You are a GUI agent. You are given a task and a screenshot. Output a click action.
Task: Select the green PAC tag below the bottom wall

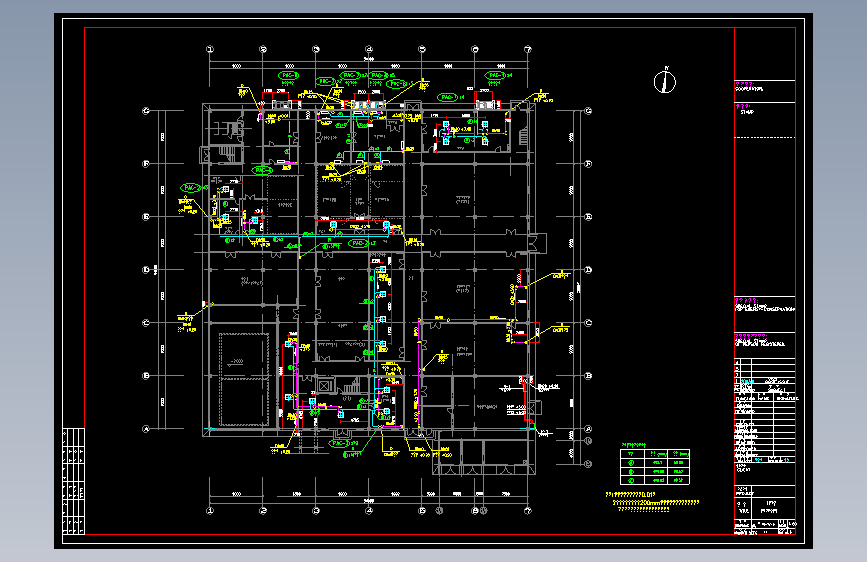click(x=342, y=444)
